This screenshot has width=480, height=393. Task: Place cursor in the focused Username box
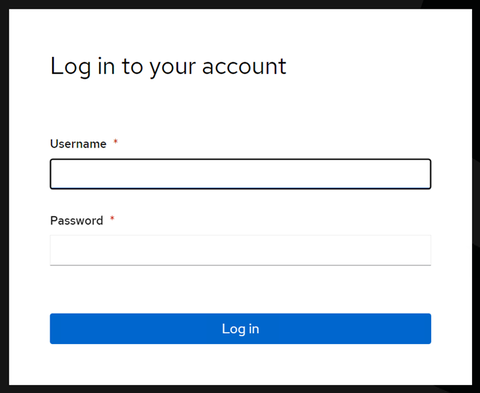[x=240, y=174]
